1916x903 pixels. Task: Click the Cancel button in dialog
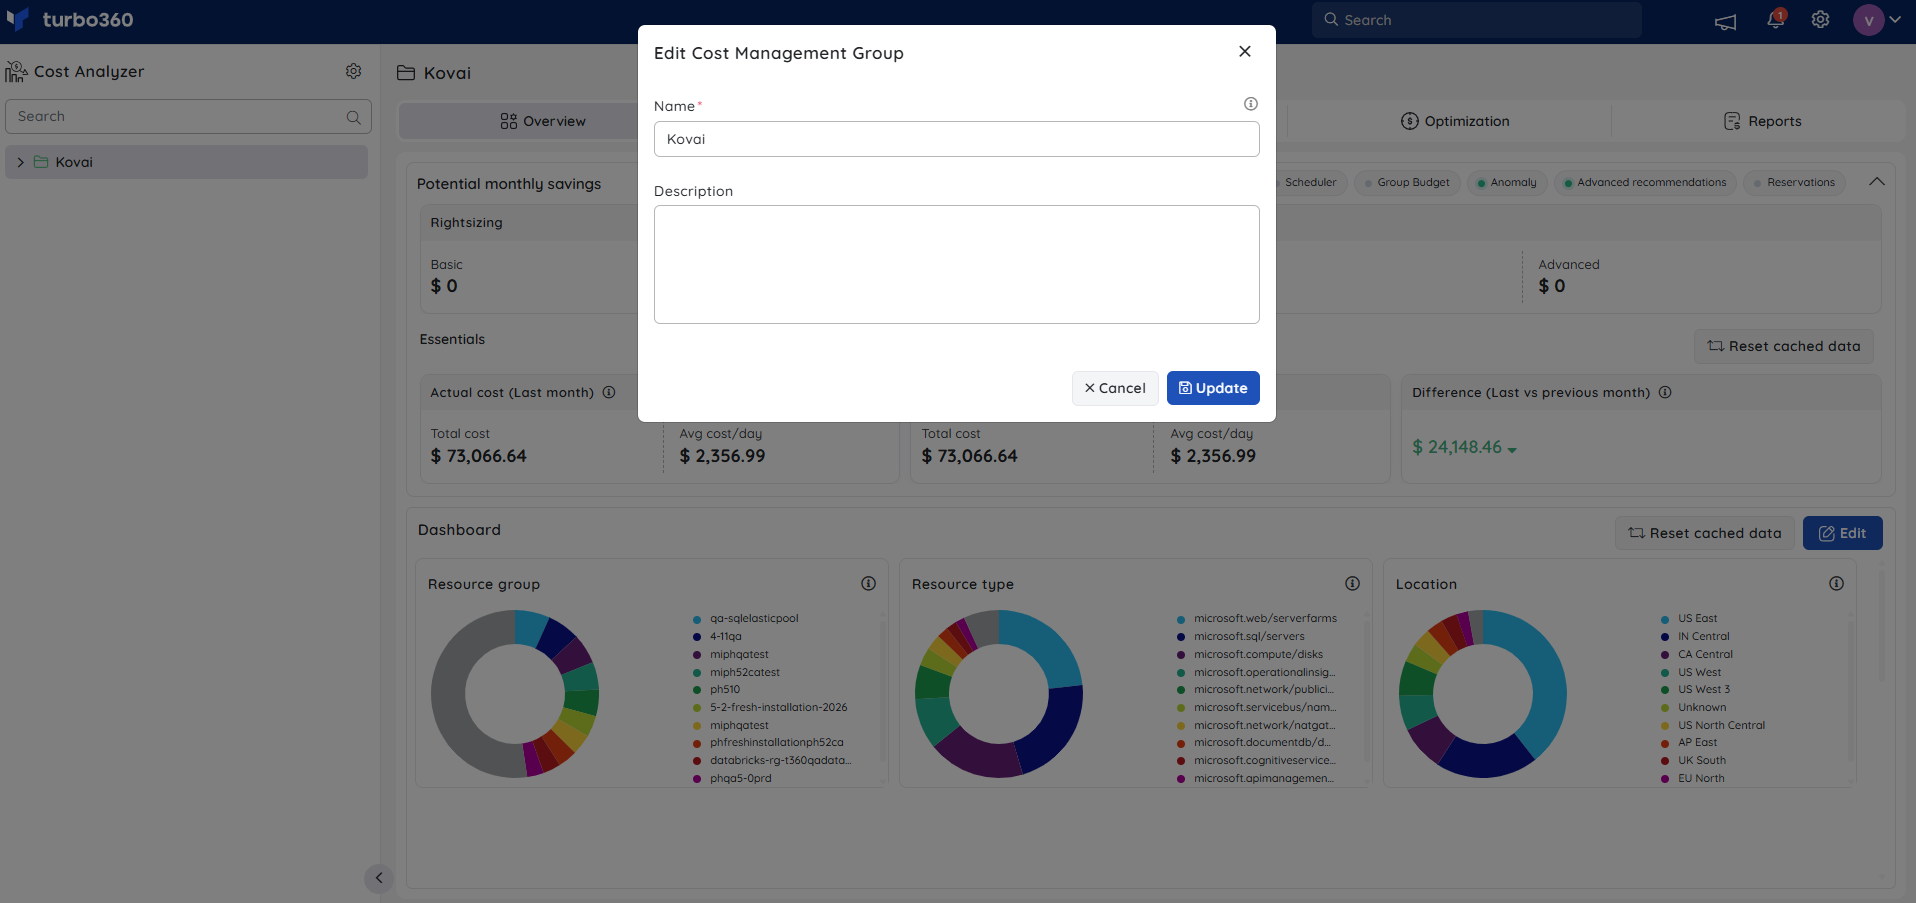pos(1115,388)
